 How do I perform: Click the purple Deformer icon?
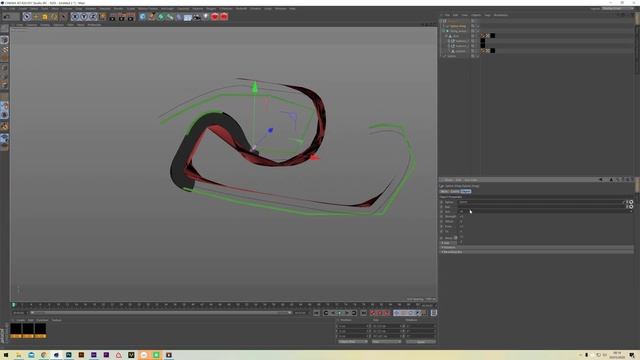[x=179, y=17]
